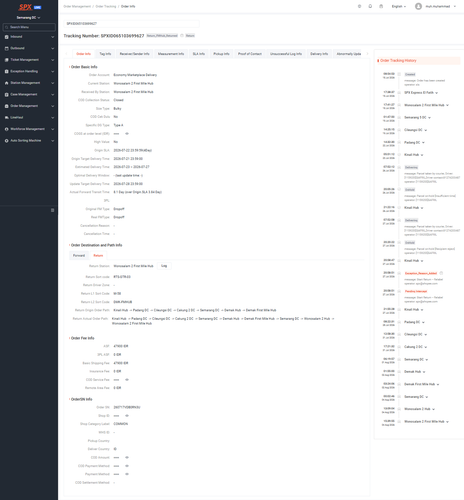This screenshot has width=464, height=500.
Task: Open the Semarang DC station selector
Action: pos(28,18)
